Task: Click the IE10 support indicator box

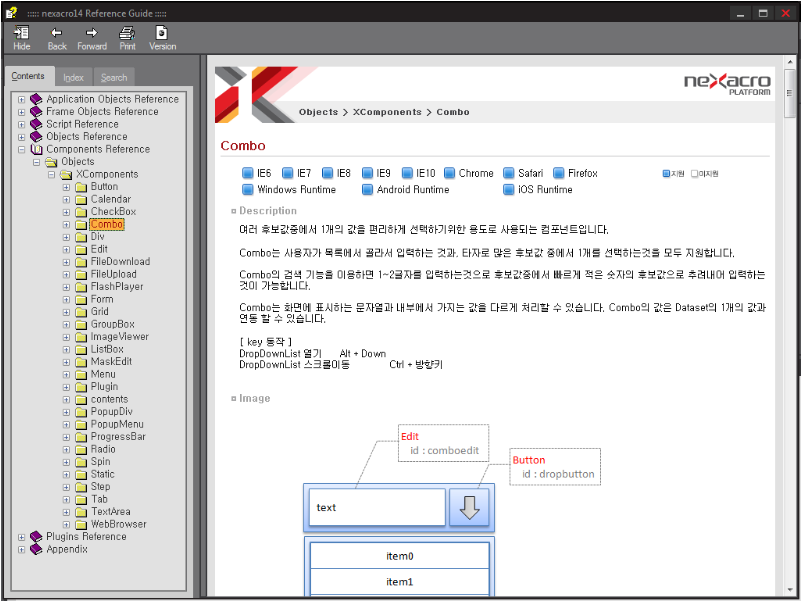Action: click(407, 173)
